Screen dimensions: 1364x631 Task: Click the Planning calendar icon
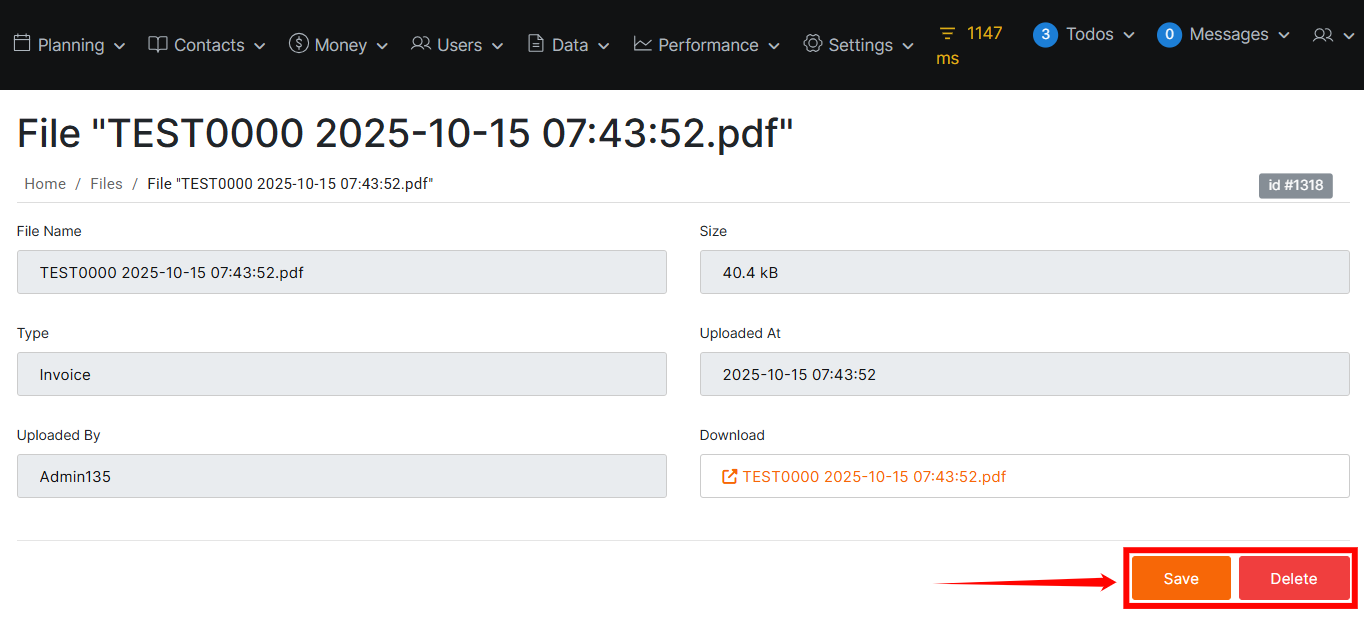point(22,44)
